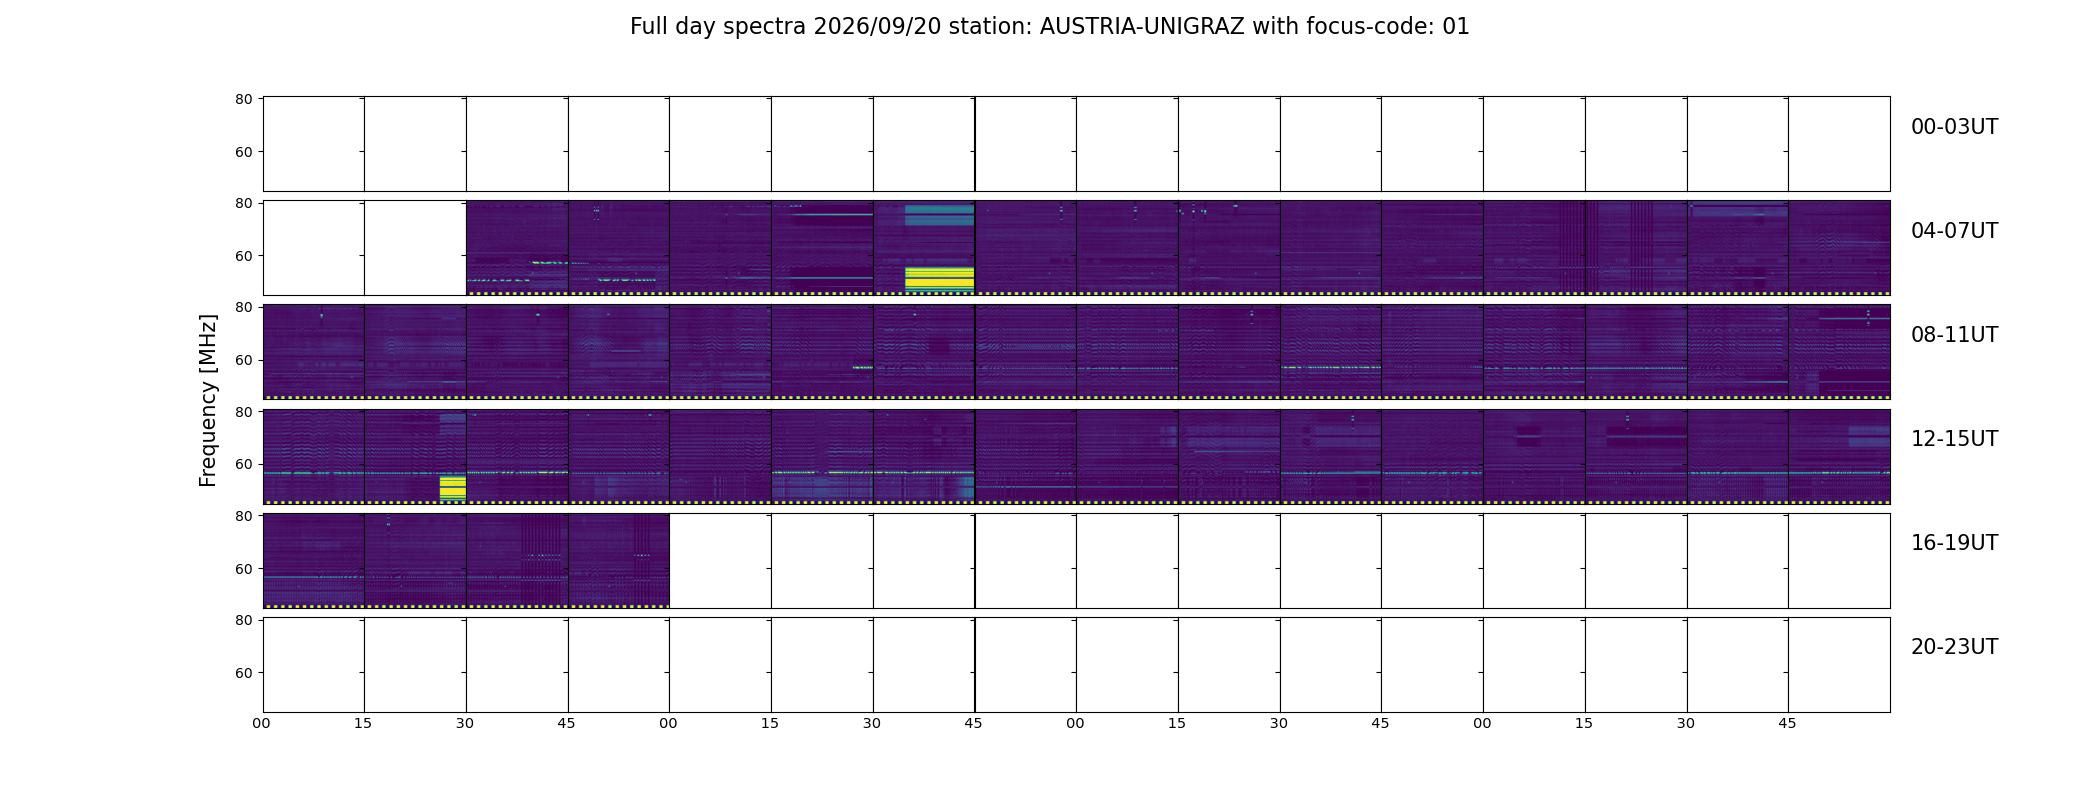Viewport: 2100px width, 800px height.
Task: Click the first data panel in 04-07UT row
Action: coord(517,248)
